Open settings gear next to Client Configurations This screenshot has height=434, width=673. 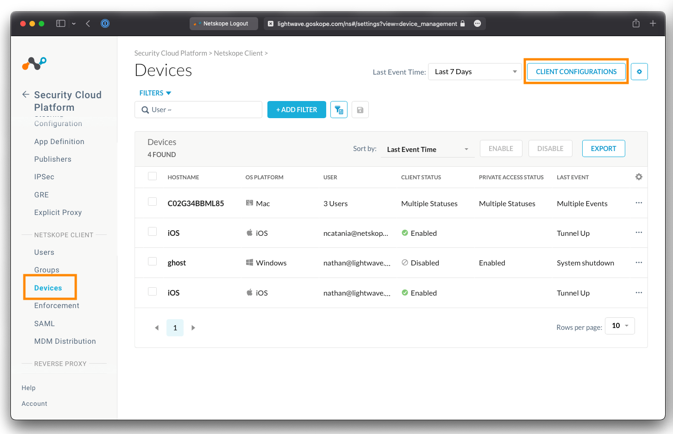pyautogui.click(x=639, y=72)
